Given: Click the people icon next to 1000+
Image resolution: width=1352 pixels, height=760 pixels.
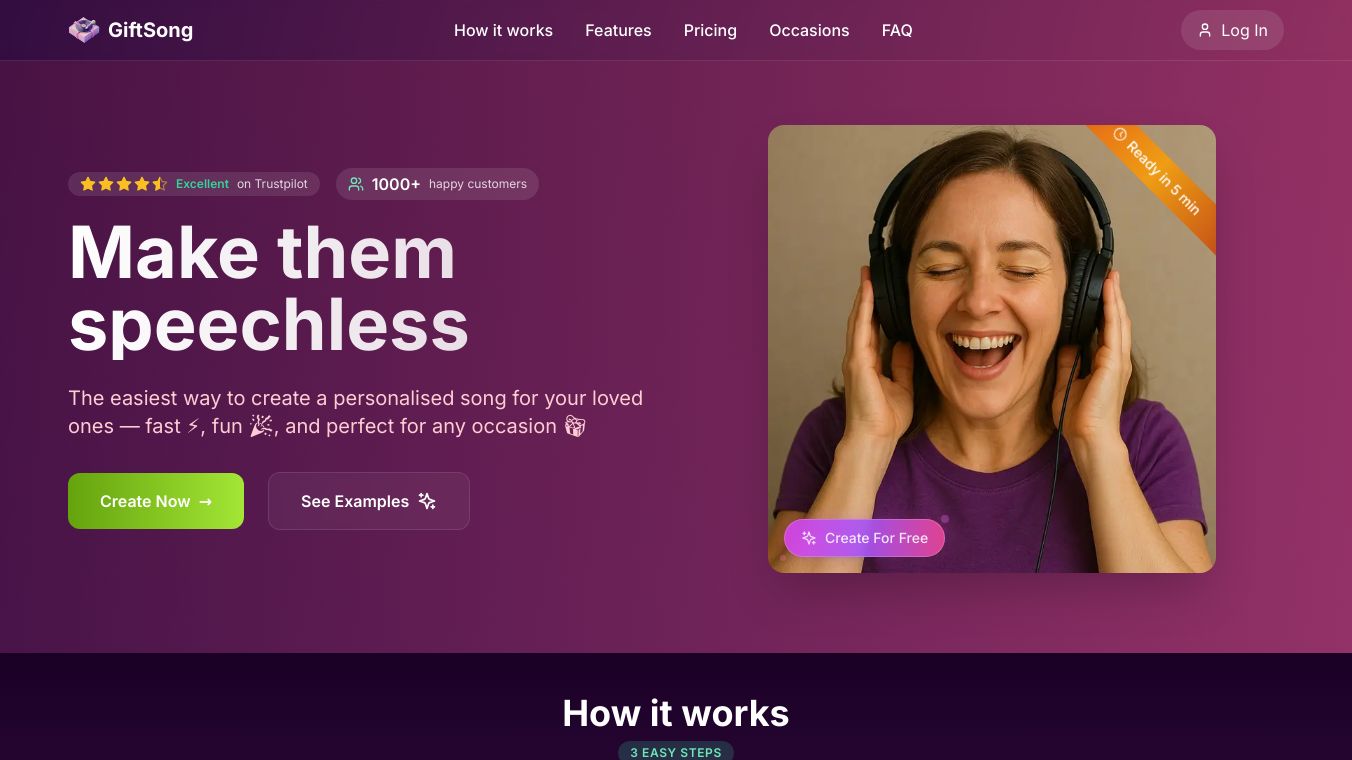Looking at the screenshot, I should 356,184.
